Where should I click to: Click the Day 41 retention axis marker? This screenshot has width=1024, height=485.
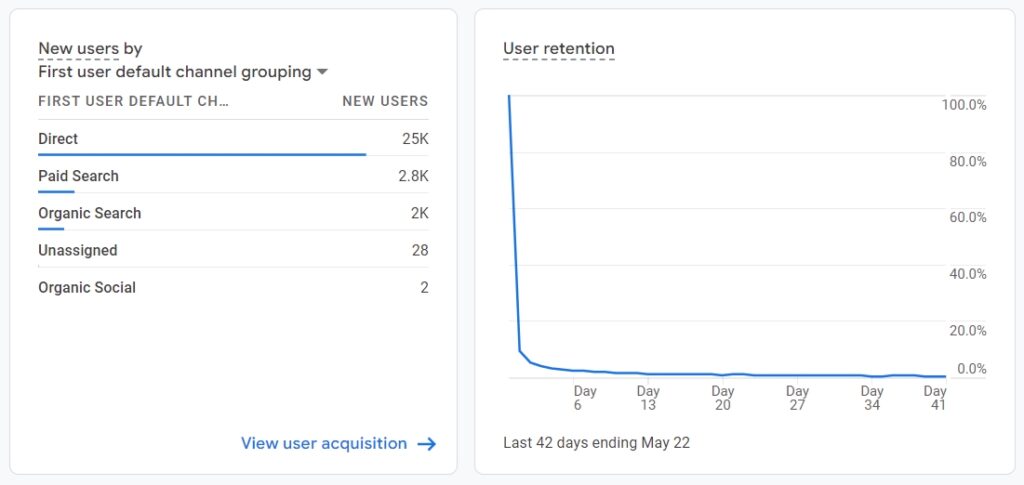pos(935,398)
